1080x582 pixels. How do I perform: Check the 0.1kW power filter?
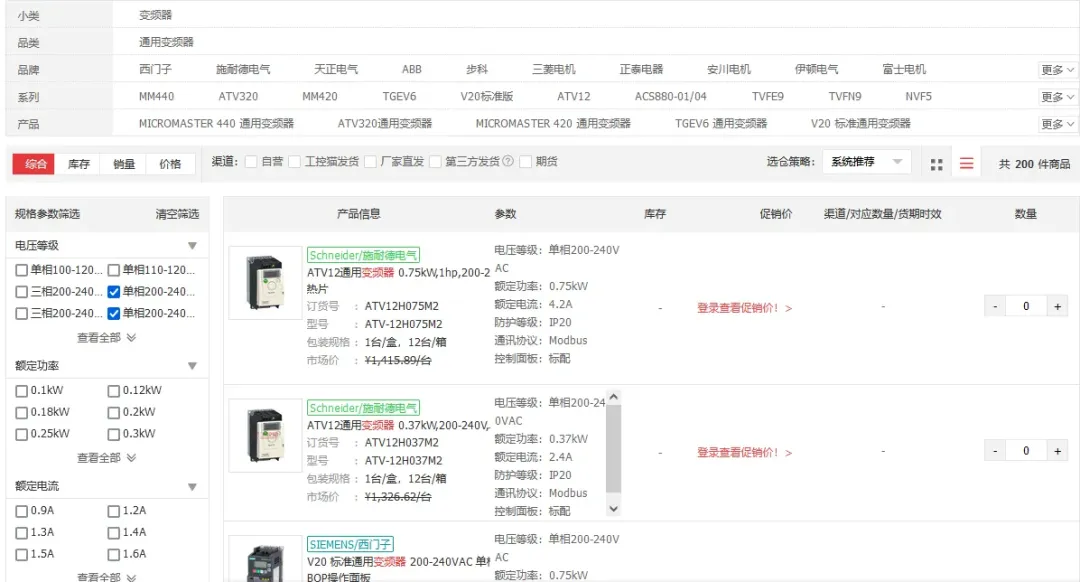point(21,391)
